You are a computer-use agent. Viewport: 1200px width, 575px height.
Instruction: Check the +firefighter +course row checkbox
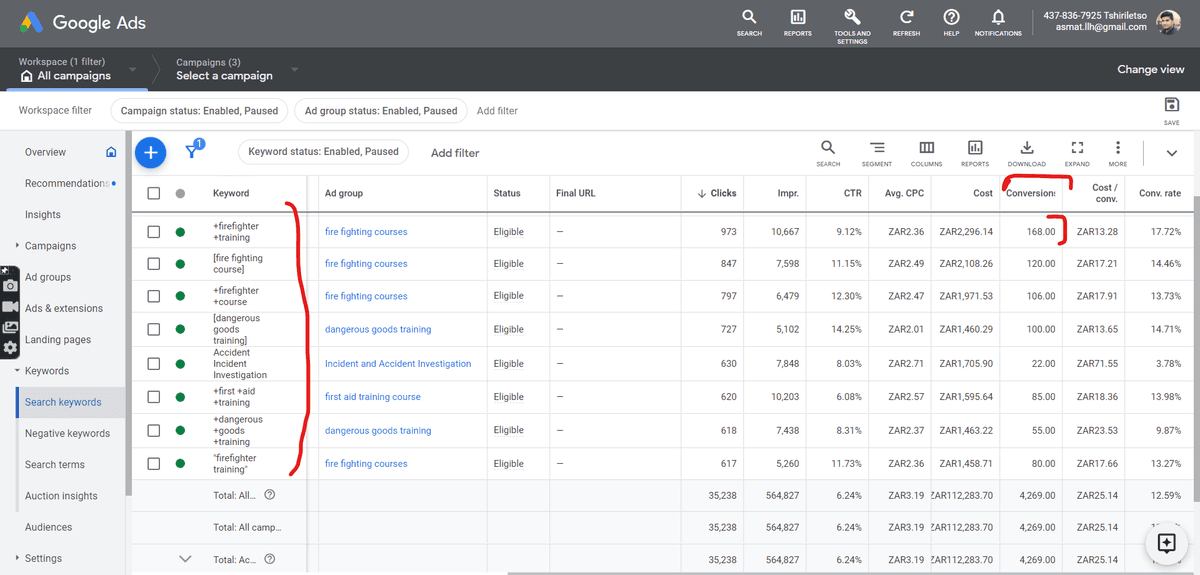[153, 296]
